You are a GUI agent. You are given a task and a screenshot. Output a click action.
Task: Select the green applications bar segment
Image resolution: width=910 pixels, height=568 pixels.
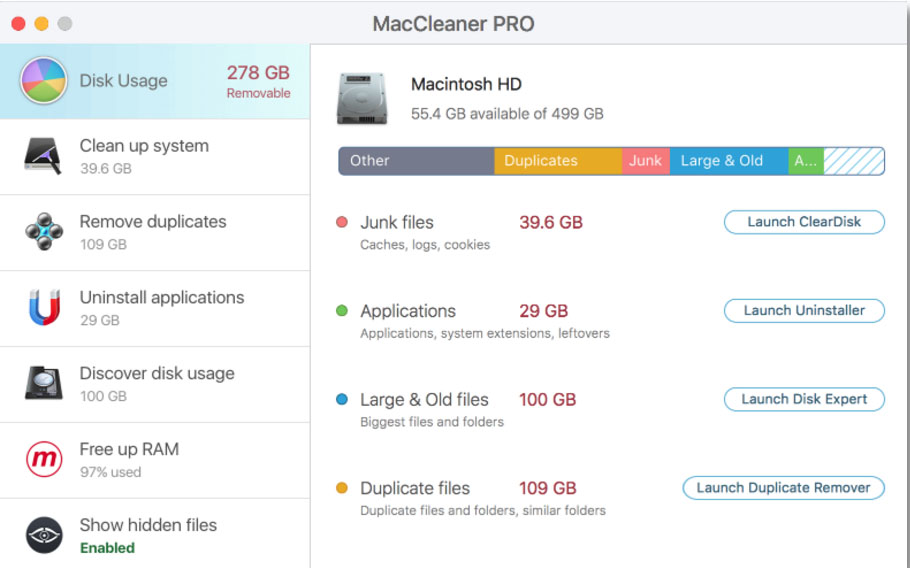click(806, 161)
